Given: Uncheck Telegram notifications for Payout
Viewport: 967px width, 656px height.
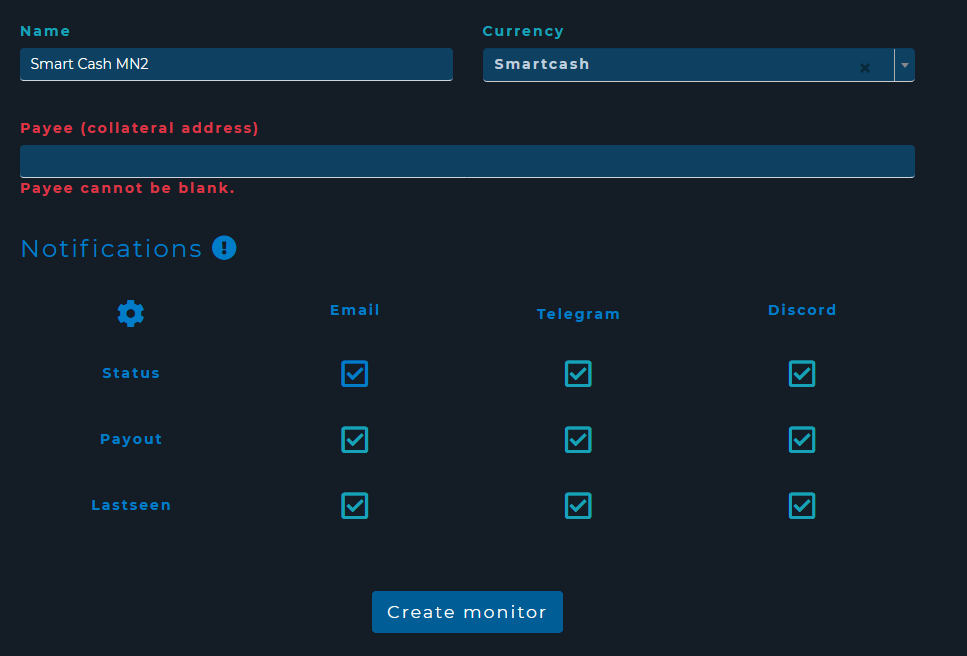Looking at the screenshot, I should pyautogui.click(x=578, y=439).
